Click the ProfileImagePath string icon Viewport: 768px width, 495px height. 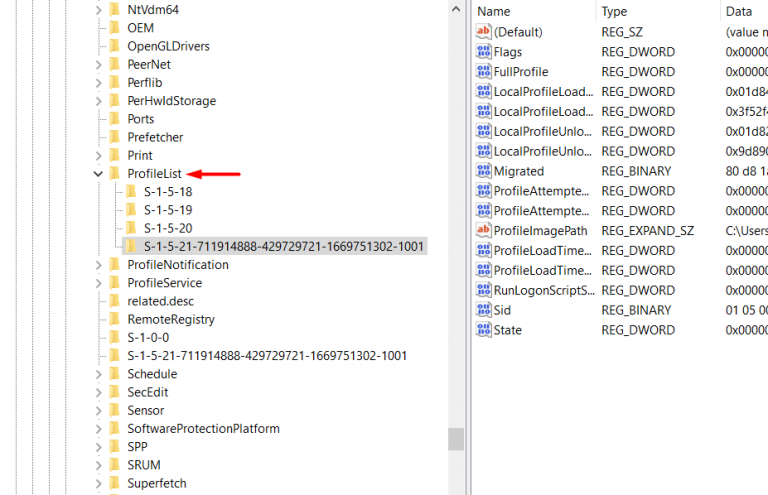tap(483, 231)
